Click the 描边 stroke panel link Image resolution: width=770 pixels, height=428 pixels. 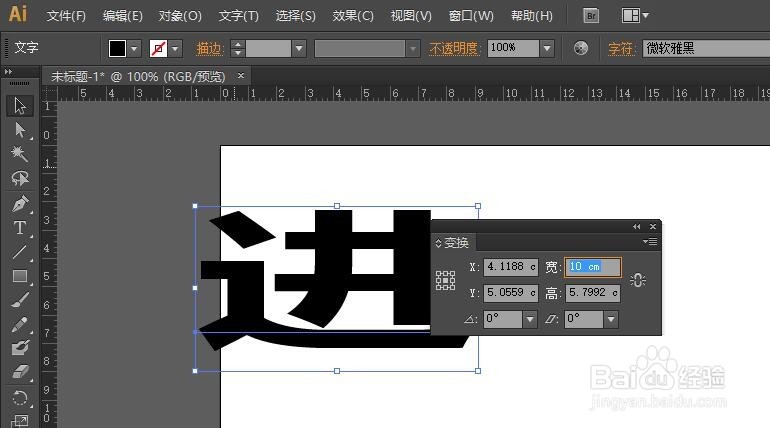coord(210,49)
